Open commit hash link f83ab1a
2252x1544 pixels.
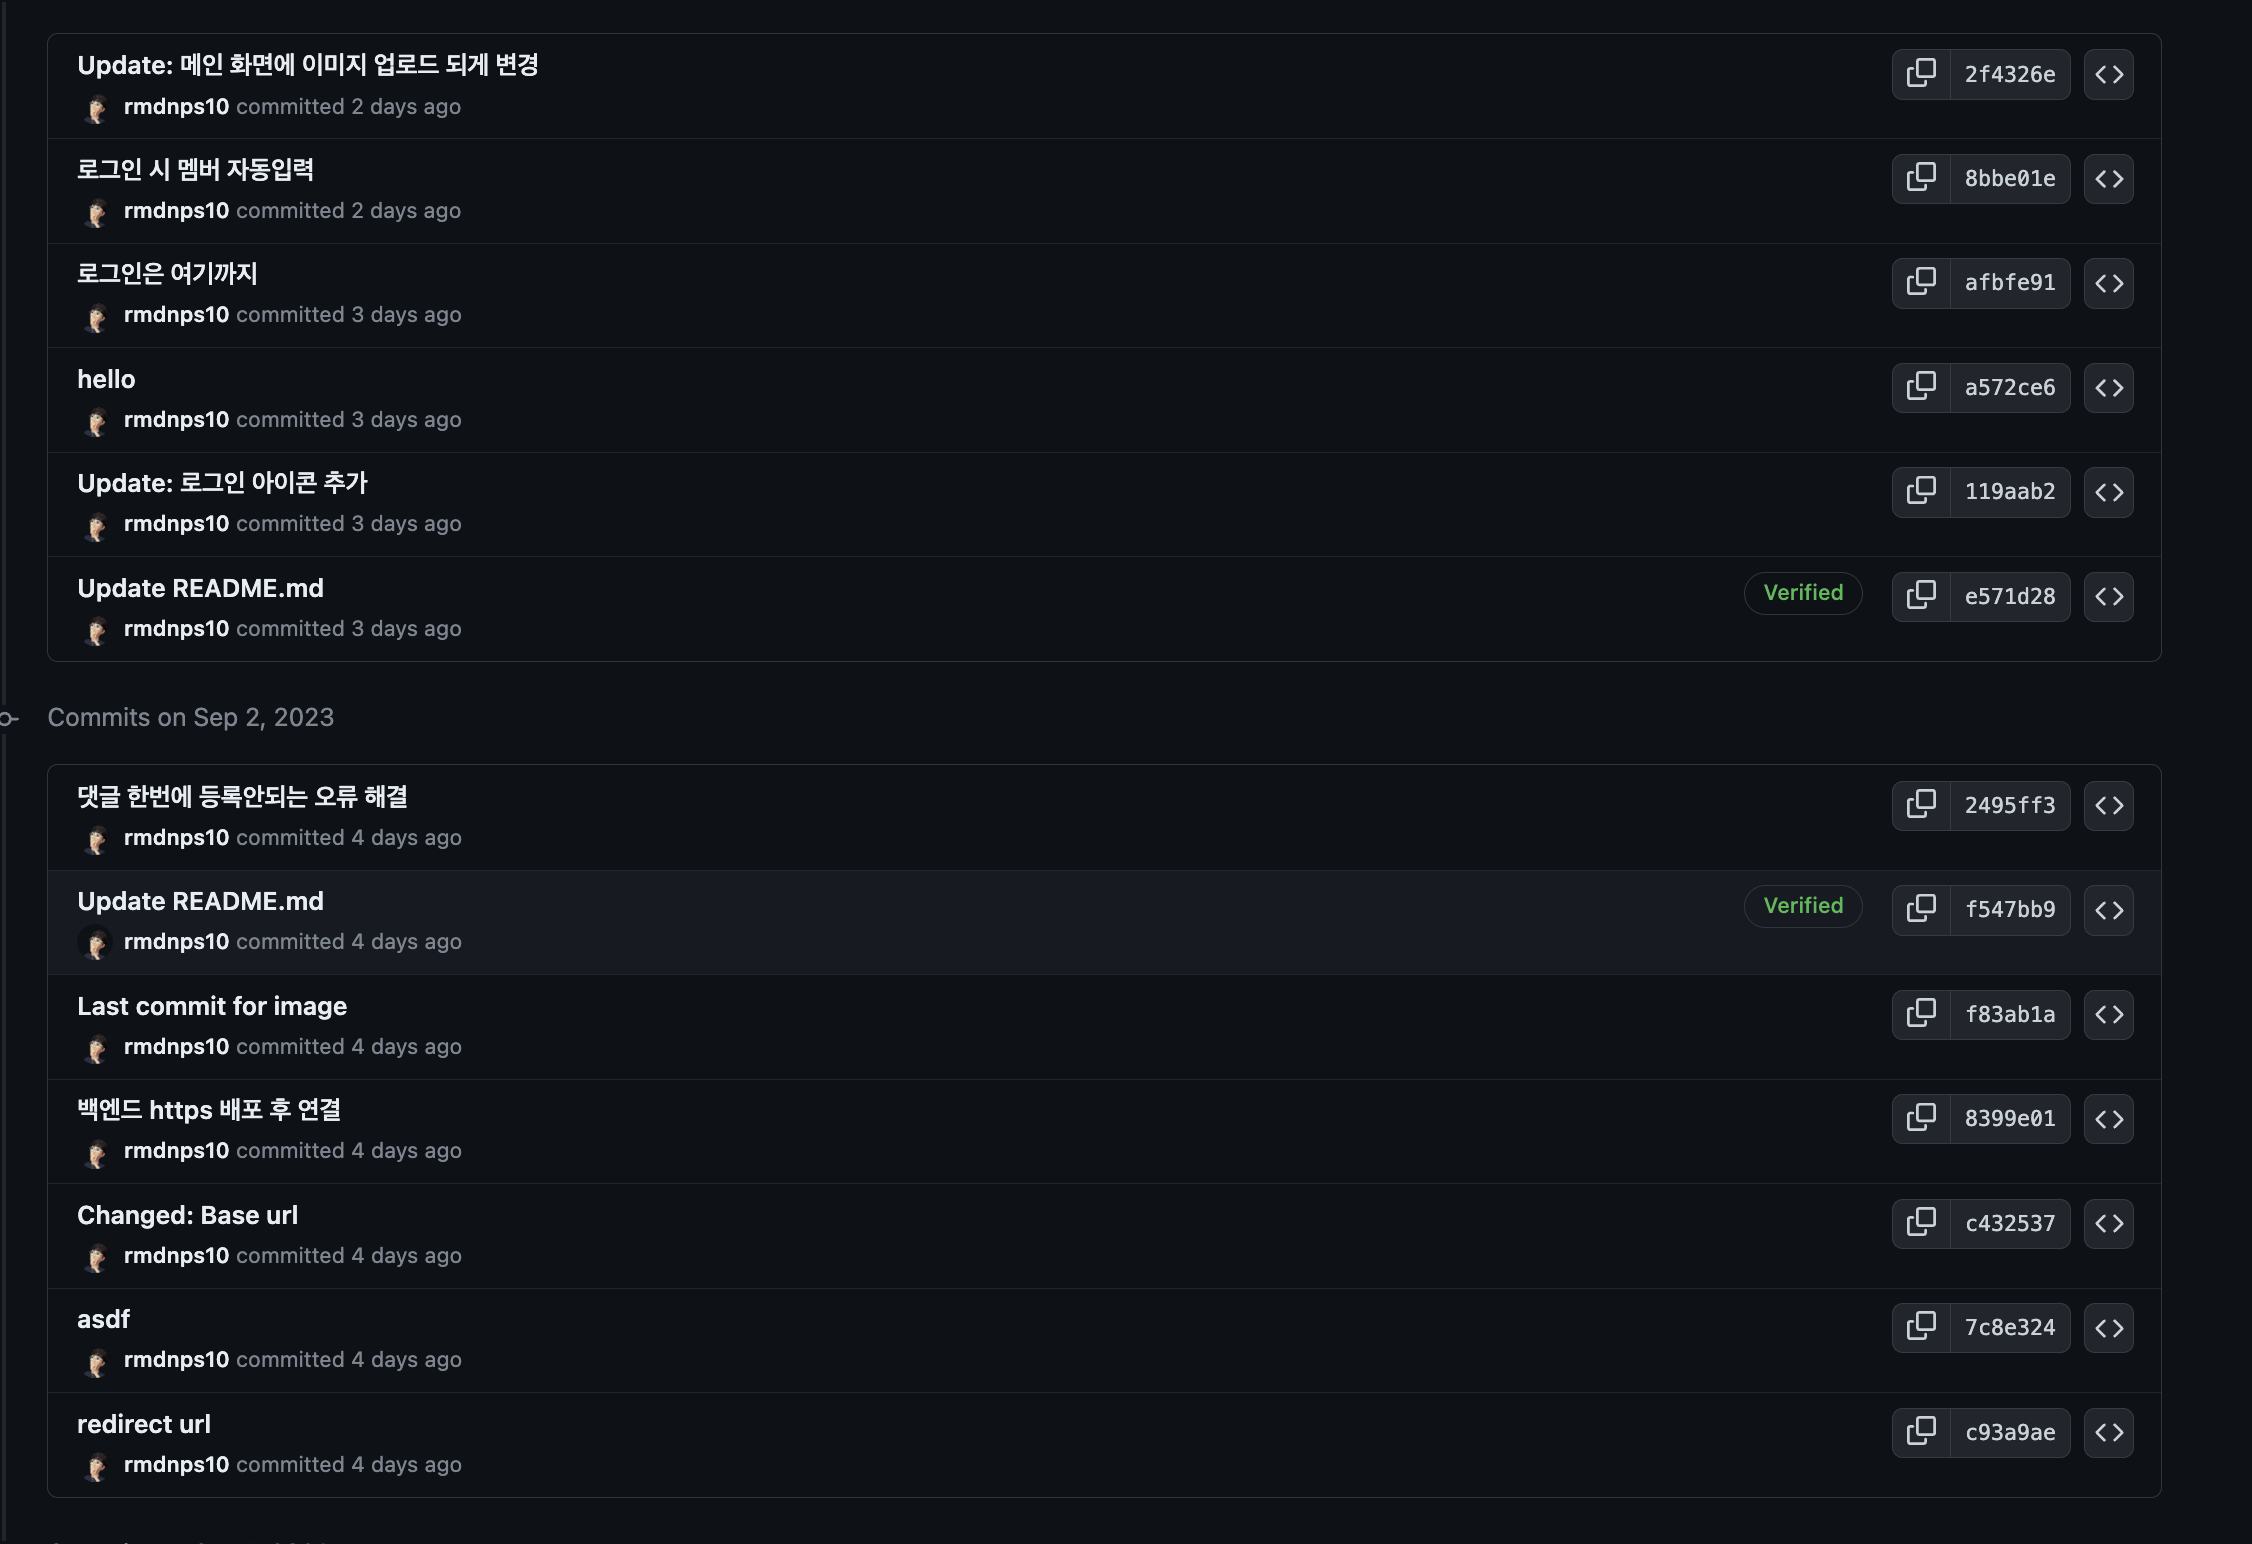pos(2009,1015)
